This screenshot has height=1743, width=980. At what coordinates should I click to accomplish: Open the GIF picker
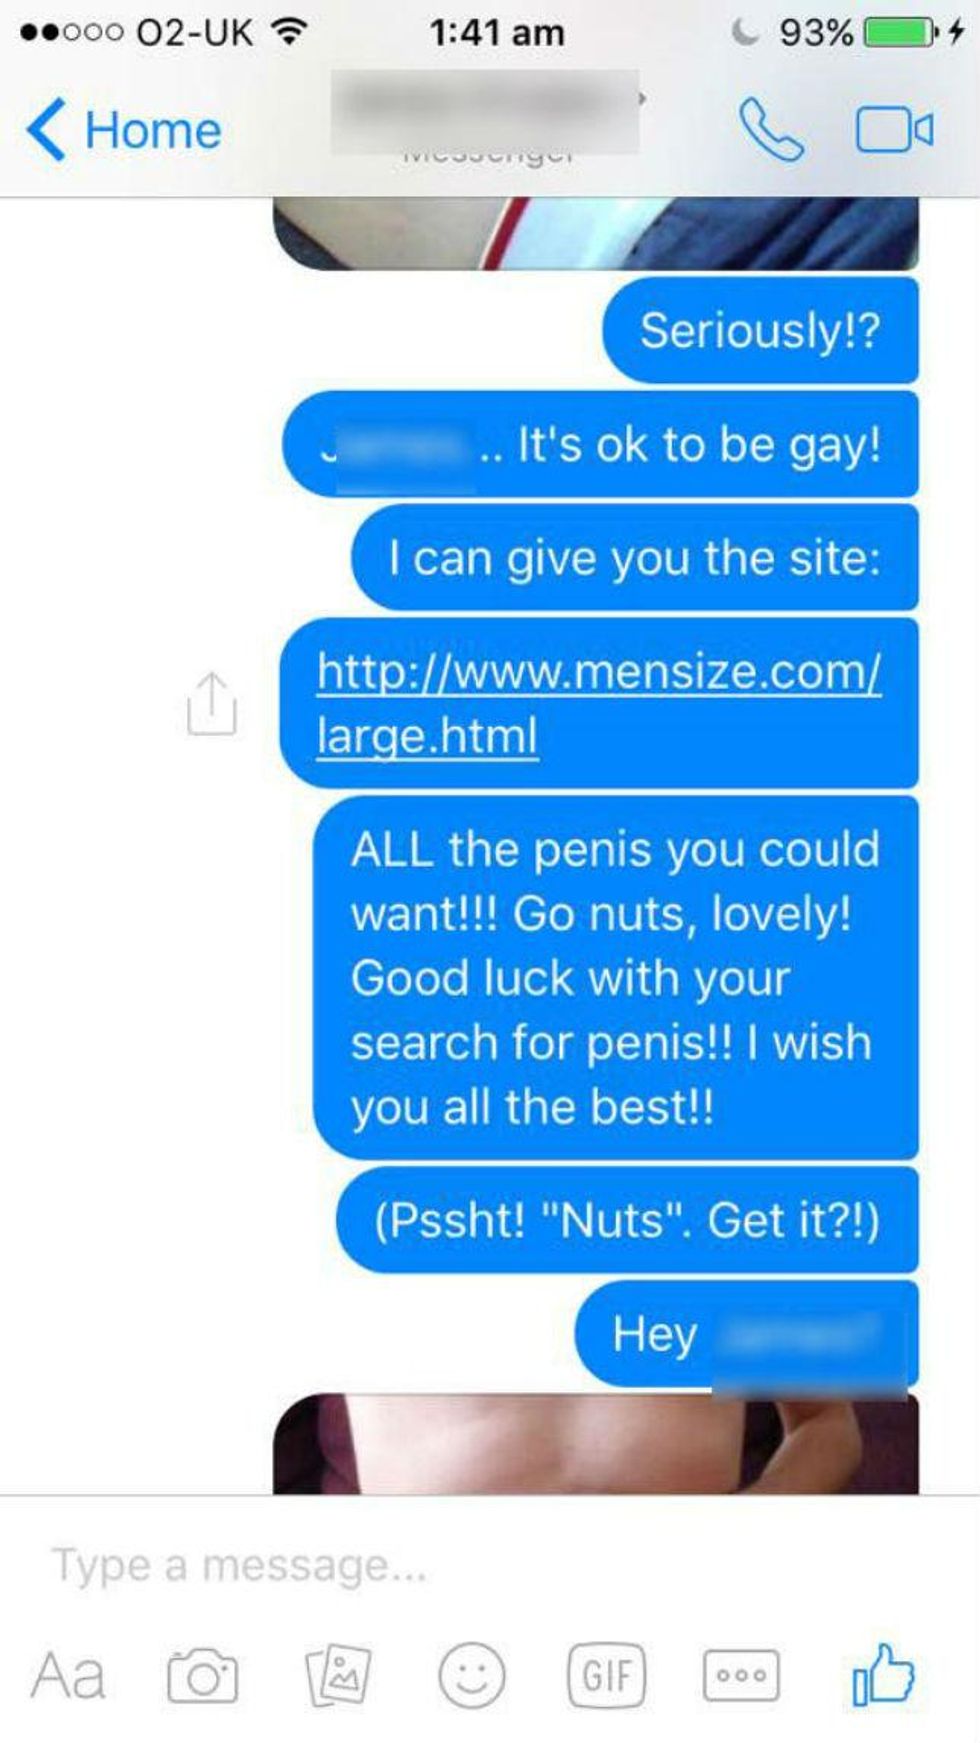tap(607, 1675)
